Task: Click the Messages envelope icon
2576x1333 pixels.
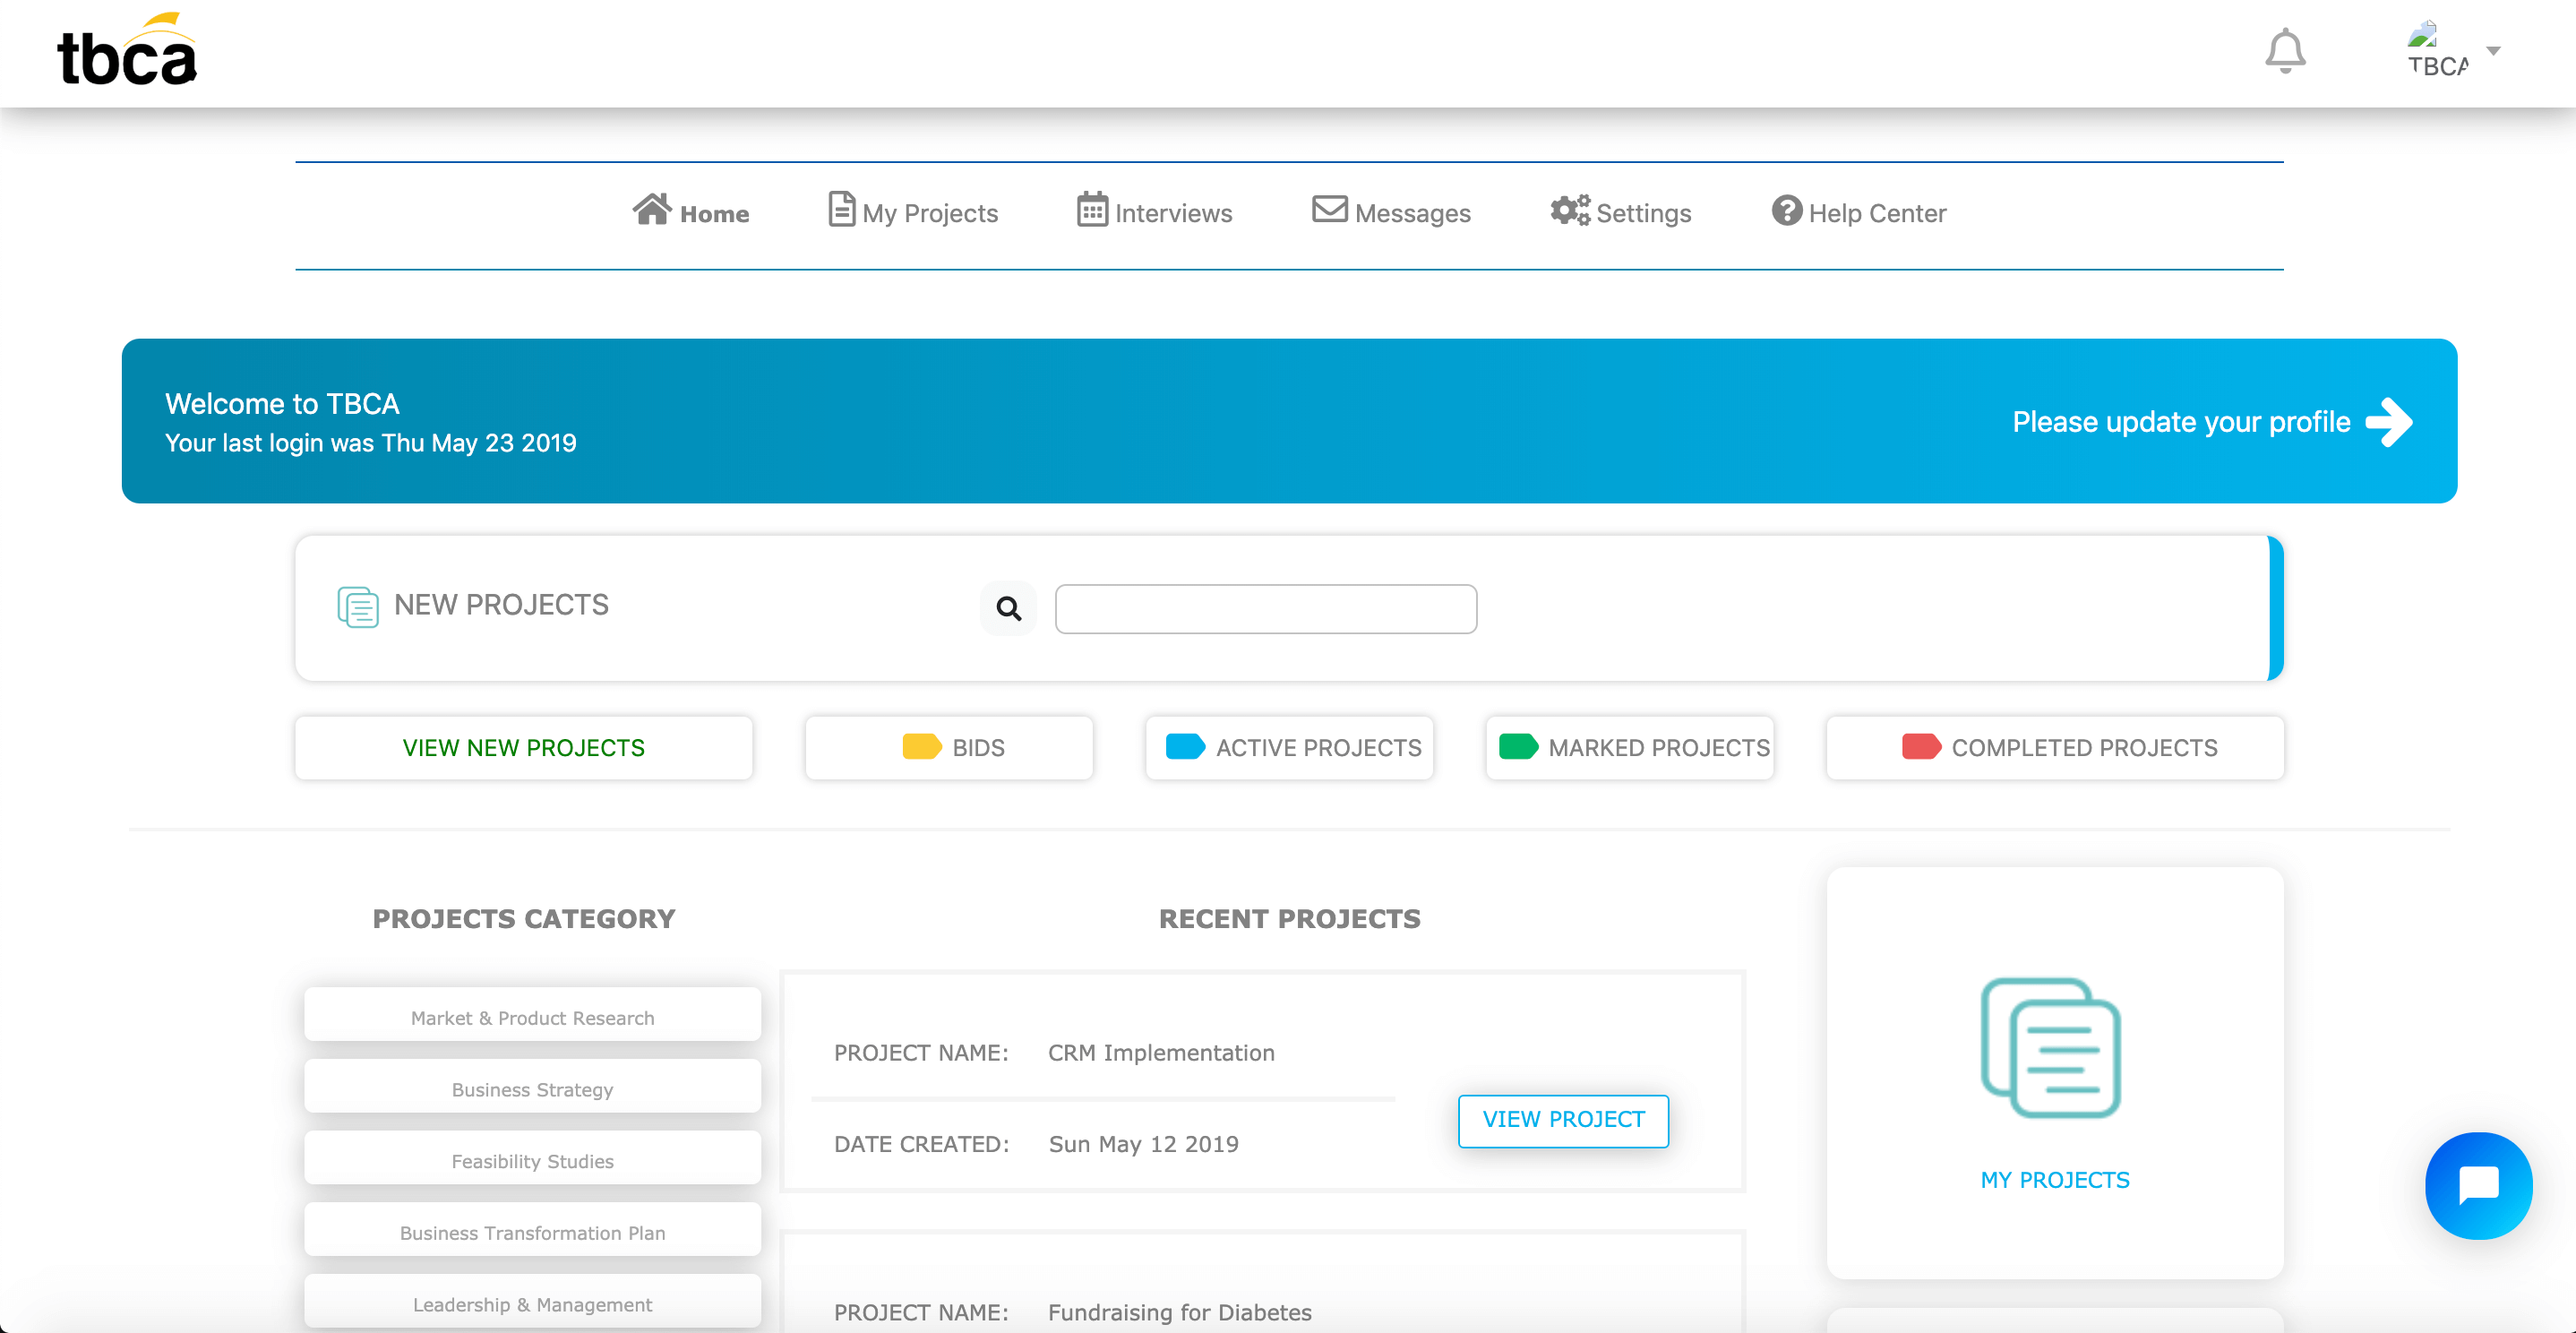Action: pyautogui.click(x=1329, y=209)
